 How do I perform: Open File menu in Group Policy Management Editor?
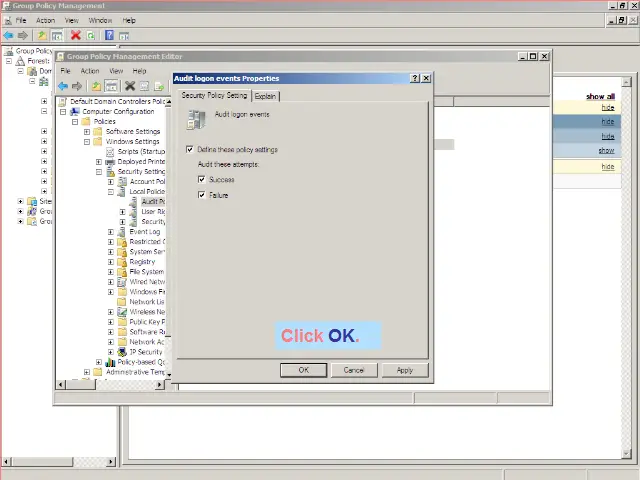pyautogui.click(x=66, y=71)
